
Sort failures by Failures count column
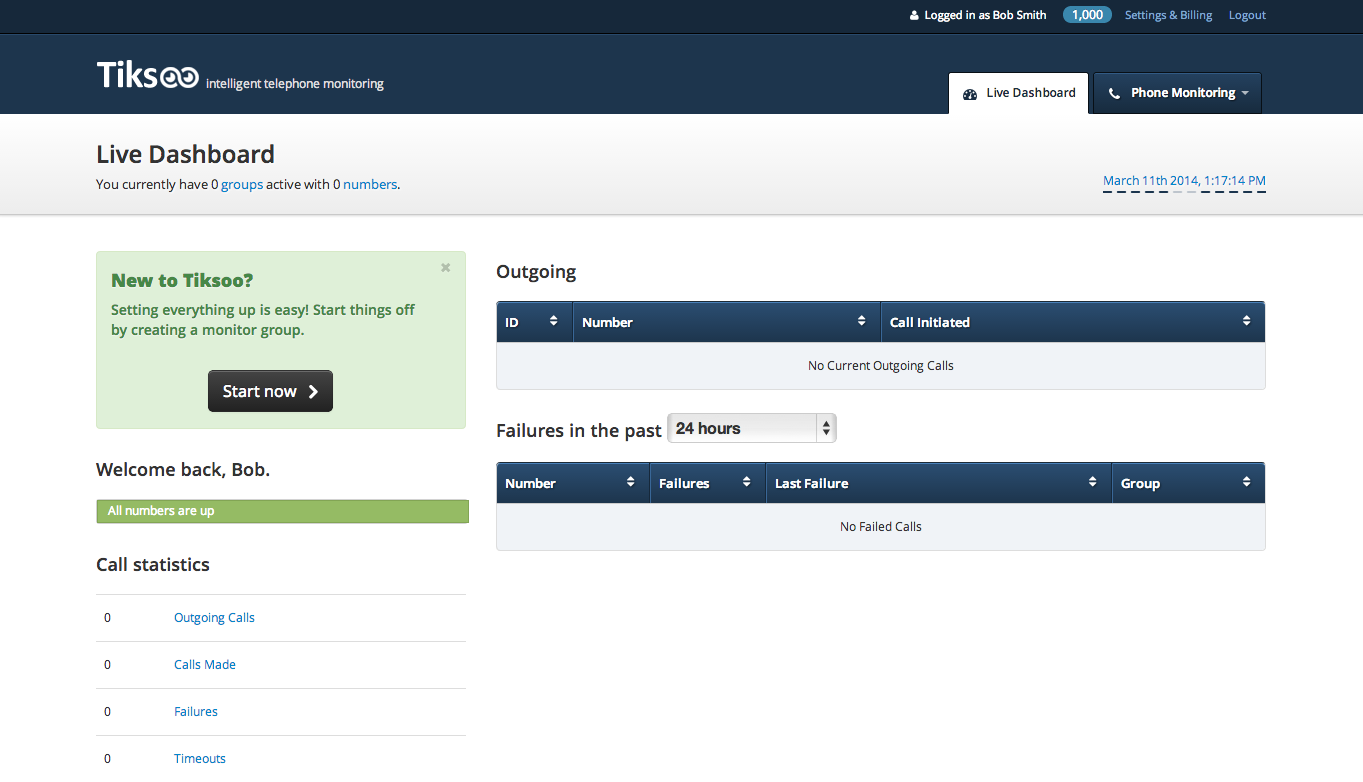coord(707,483)
